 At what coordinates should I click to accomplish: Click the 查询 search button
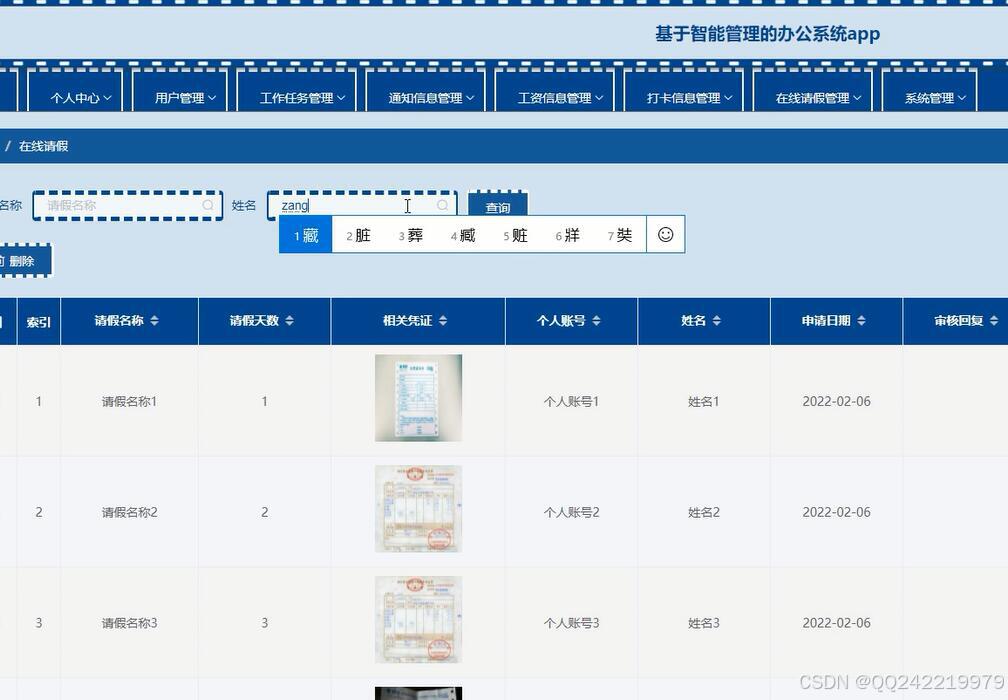[x=497, y=207]
